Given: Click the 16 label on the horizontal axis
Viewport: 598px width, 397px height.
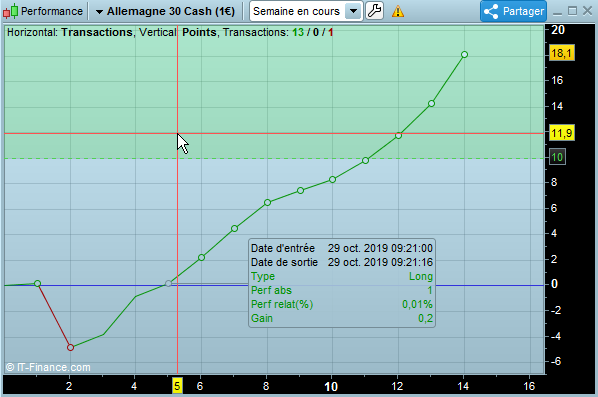Looking at the screenshot, I should click(x=529, y=386).
